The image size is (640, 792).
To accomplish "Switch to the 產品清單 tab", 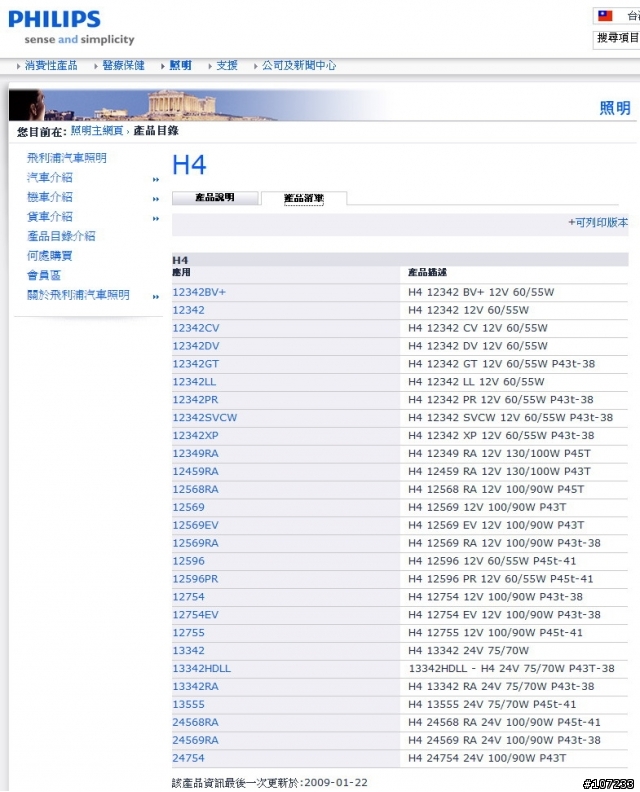I will click(304, 199).
